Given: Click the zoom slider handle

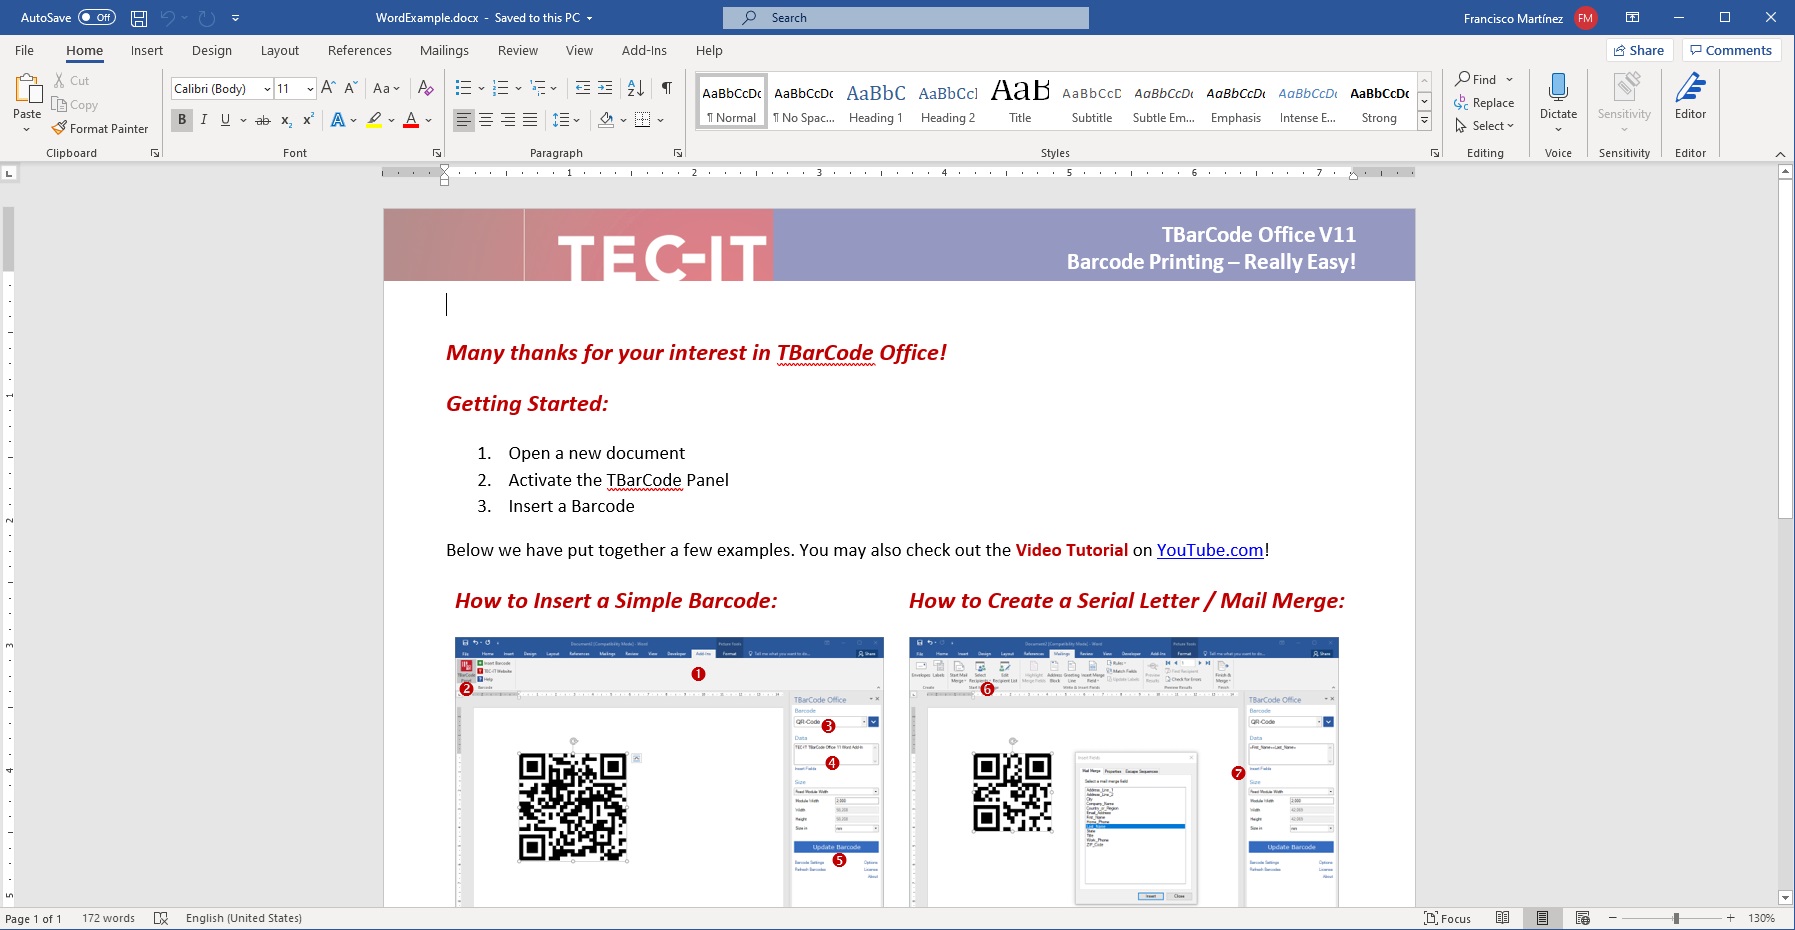Looking at the screenshot, I should point(1676,918).
